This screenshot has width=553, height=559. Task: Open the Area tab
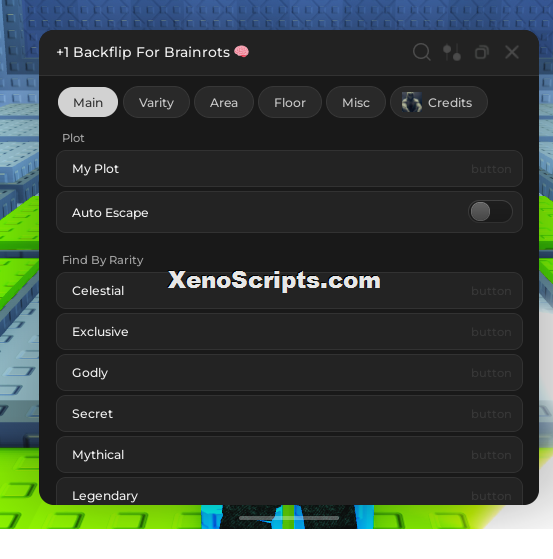tap(224, 102)
